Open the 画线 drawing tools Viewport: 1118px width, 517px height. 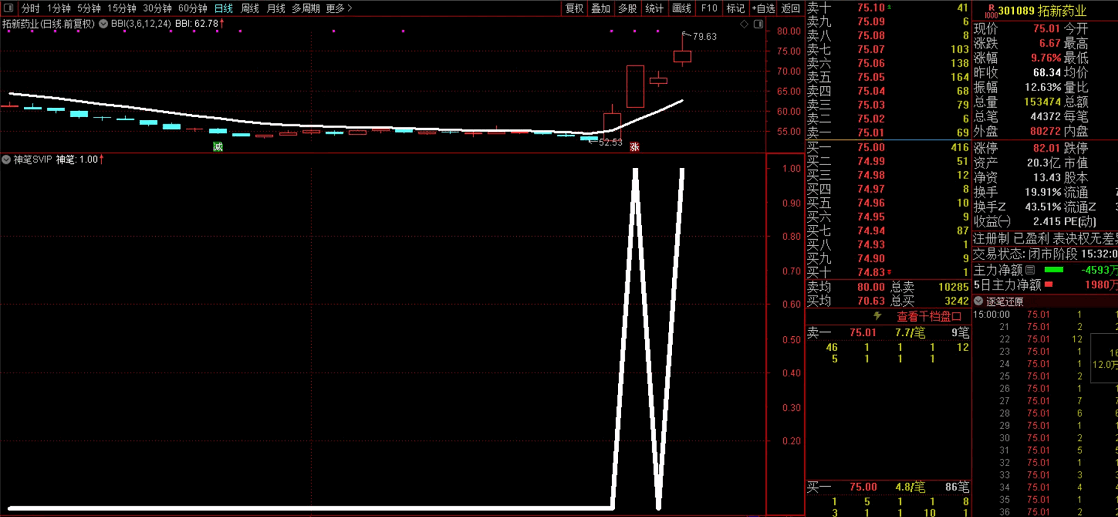682,9
